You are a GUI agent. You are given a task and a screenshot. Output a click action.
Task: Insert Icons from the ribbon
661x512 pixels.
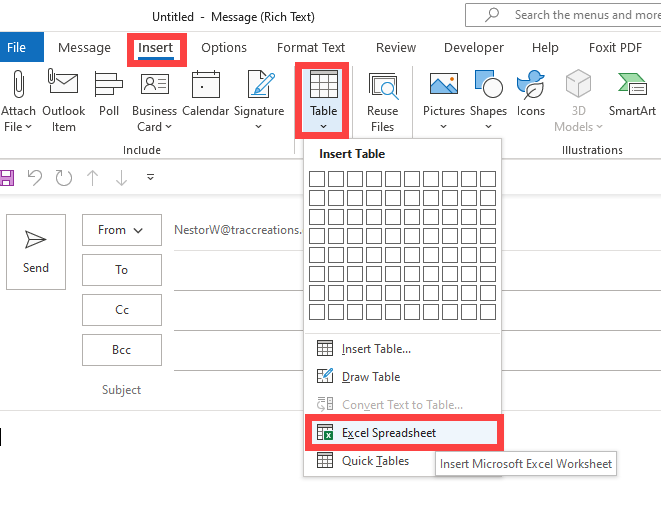click(x=531, y=94)
